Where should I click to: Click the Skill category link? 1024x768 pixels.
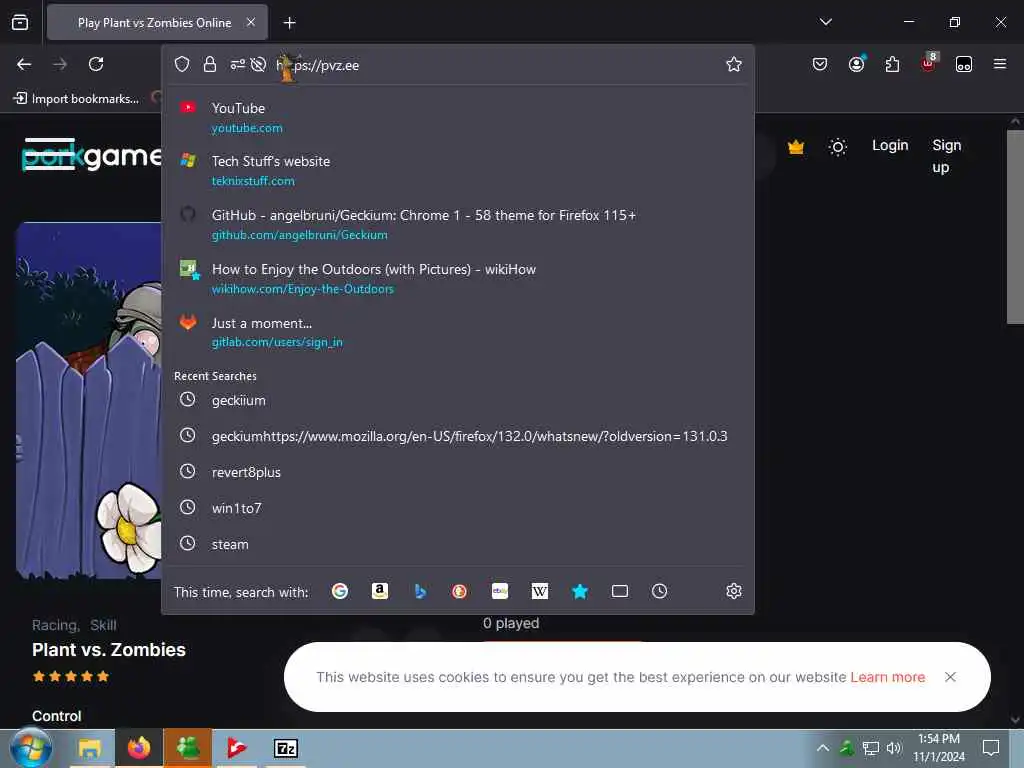click(x=103, y=625)
